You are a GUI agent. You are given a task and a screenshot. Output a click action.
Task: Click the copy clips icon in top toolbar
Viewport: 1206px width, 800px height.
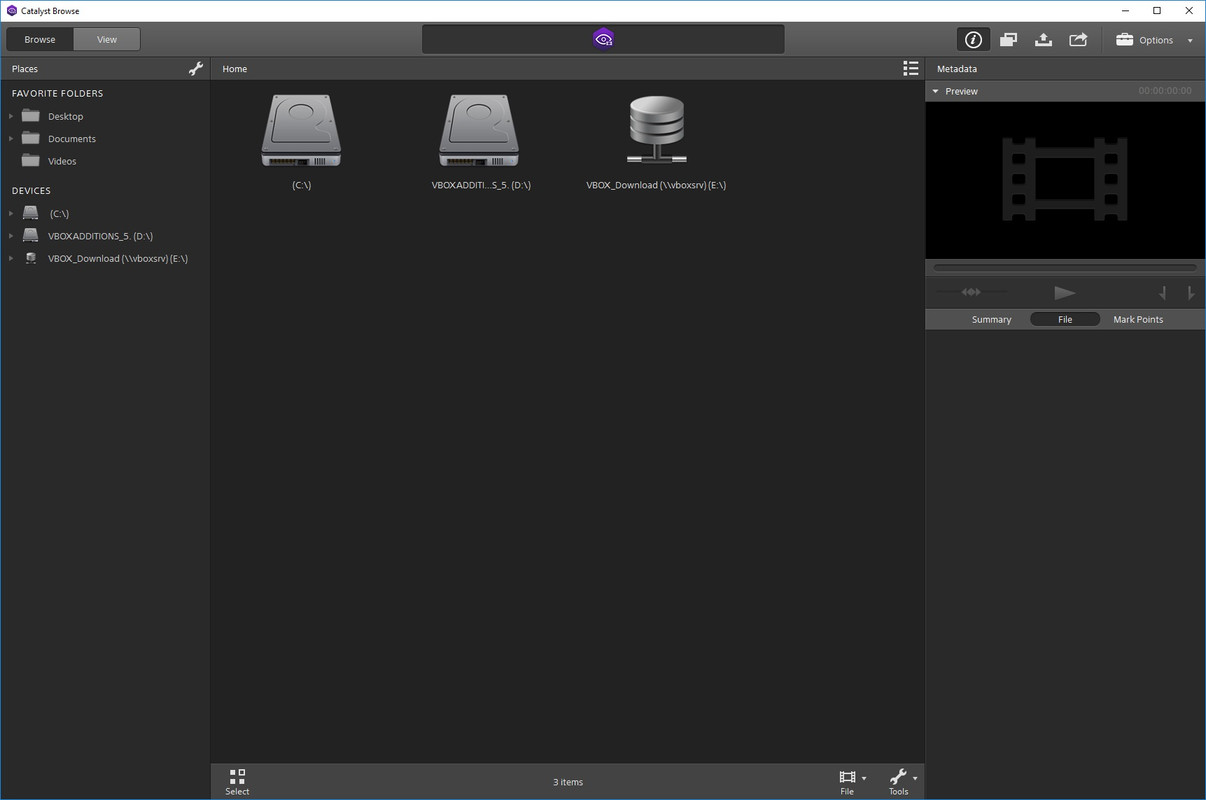[1008, 39]
